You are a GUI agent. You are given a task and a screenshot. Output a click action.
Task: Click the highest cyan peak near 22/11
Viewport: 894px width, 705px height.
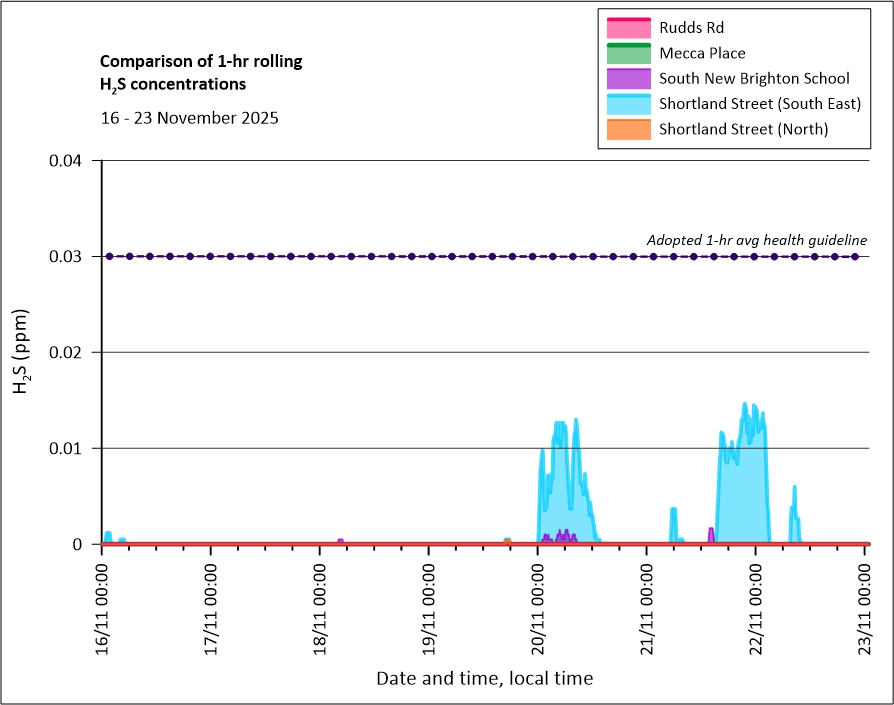pyautogui.click(x=744, y=404)
